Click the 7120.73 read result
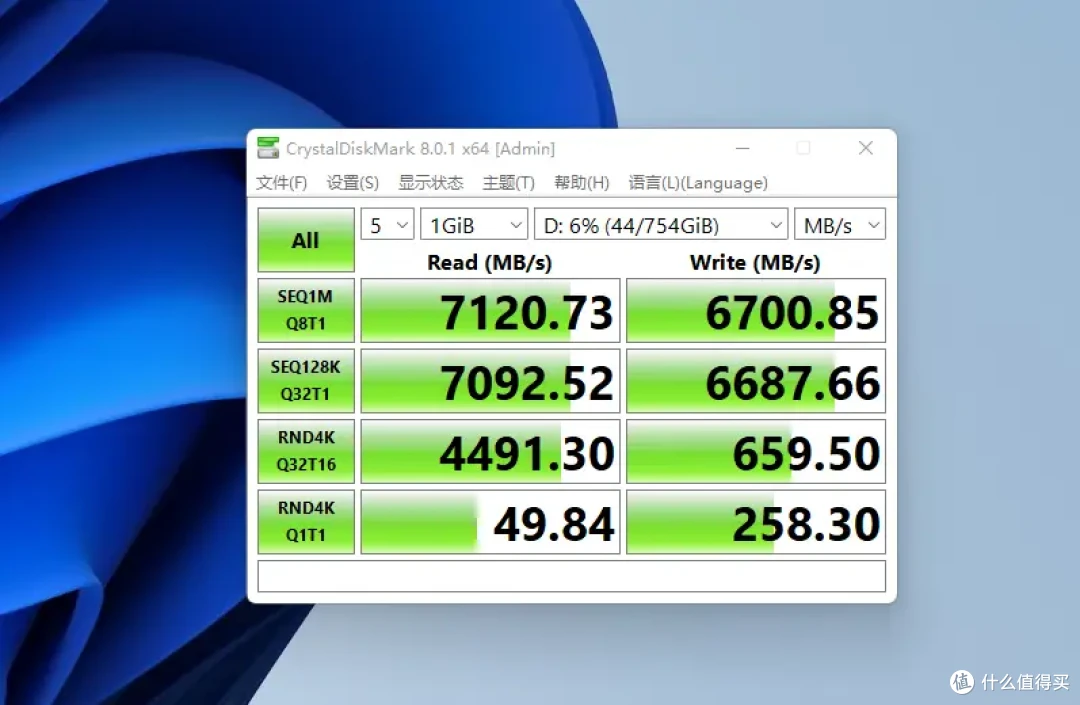Screen dimensions: 1080x705 (490, 311)
